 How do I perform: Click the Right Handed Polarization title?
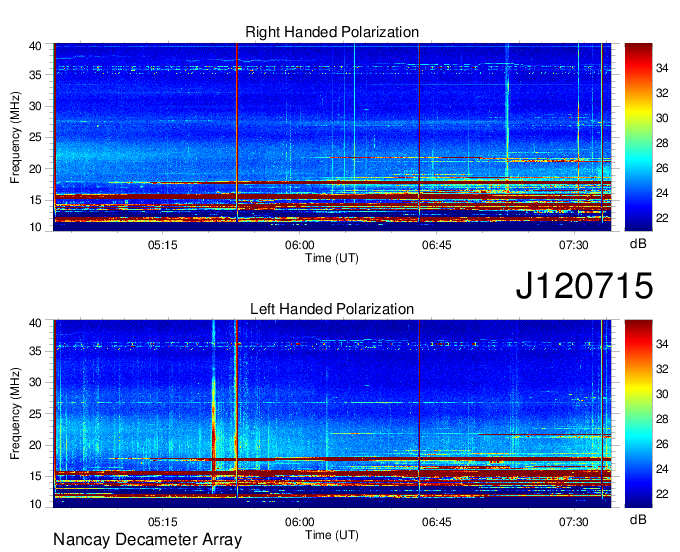pyautogui.click(x=332, y=32)
